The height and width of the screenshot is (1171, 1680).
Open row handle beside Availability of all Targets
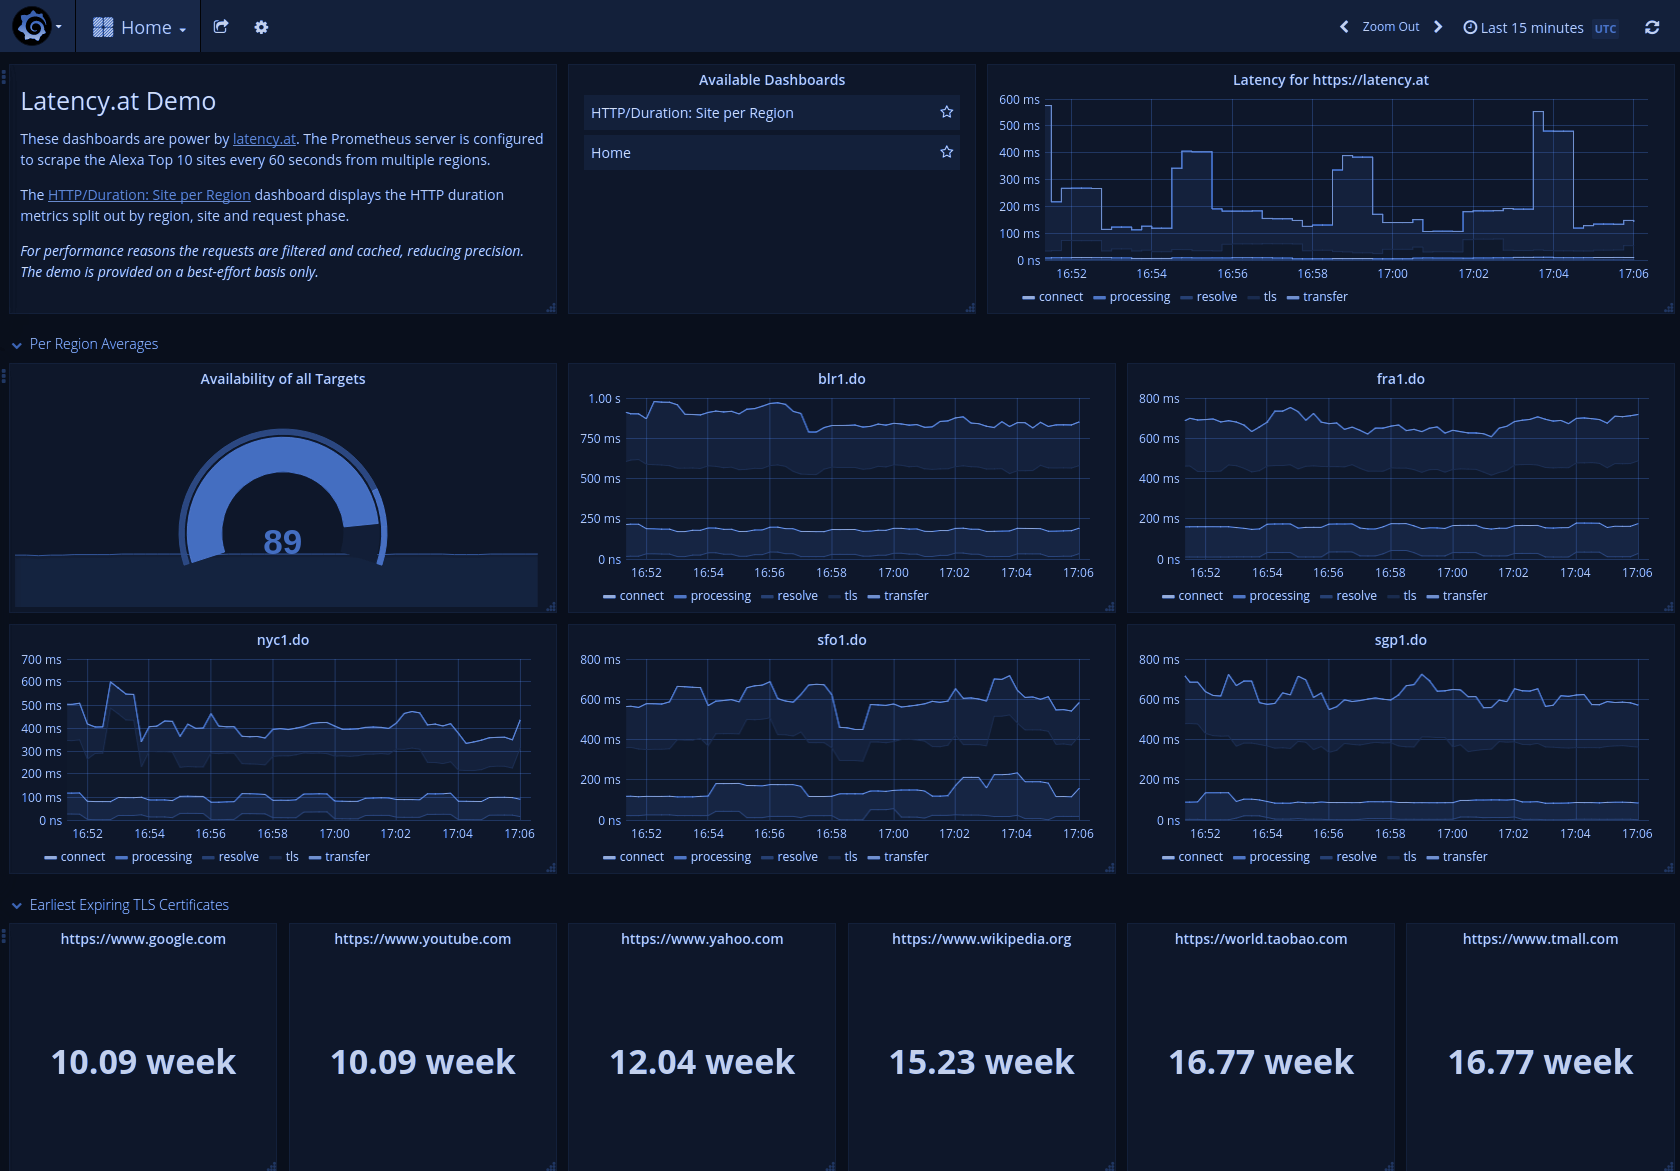[4, 375]
